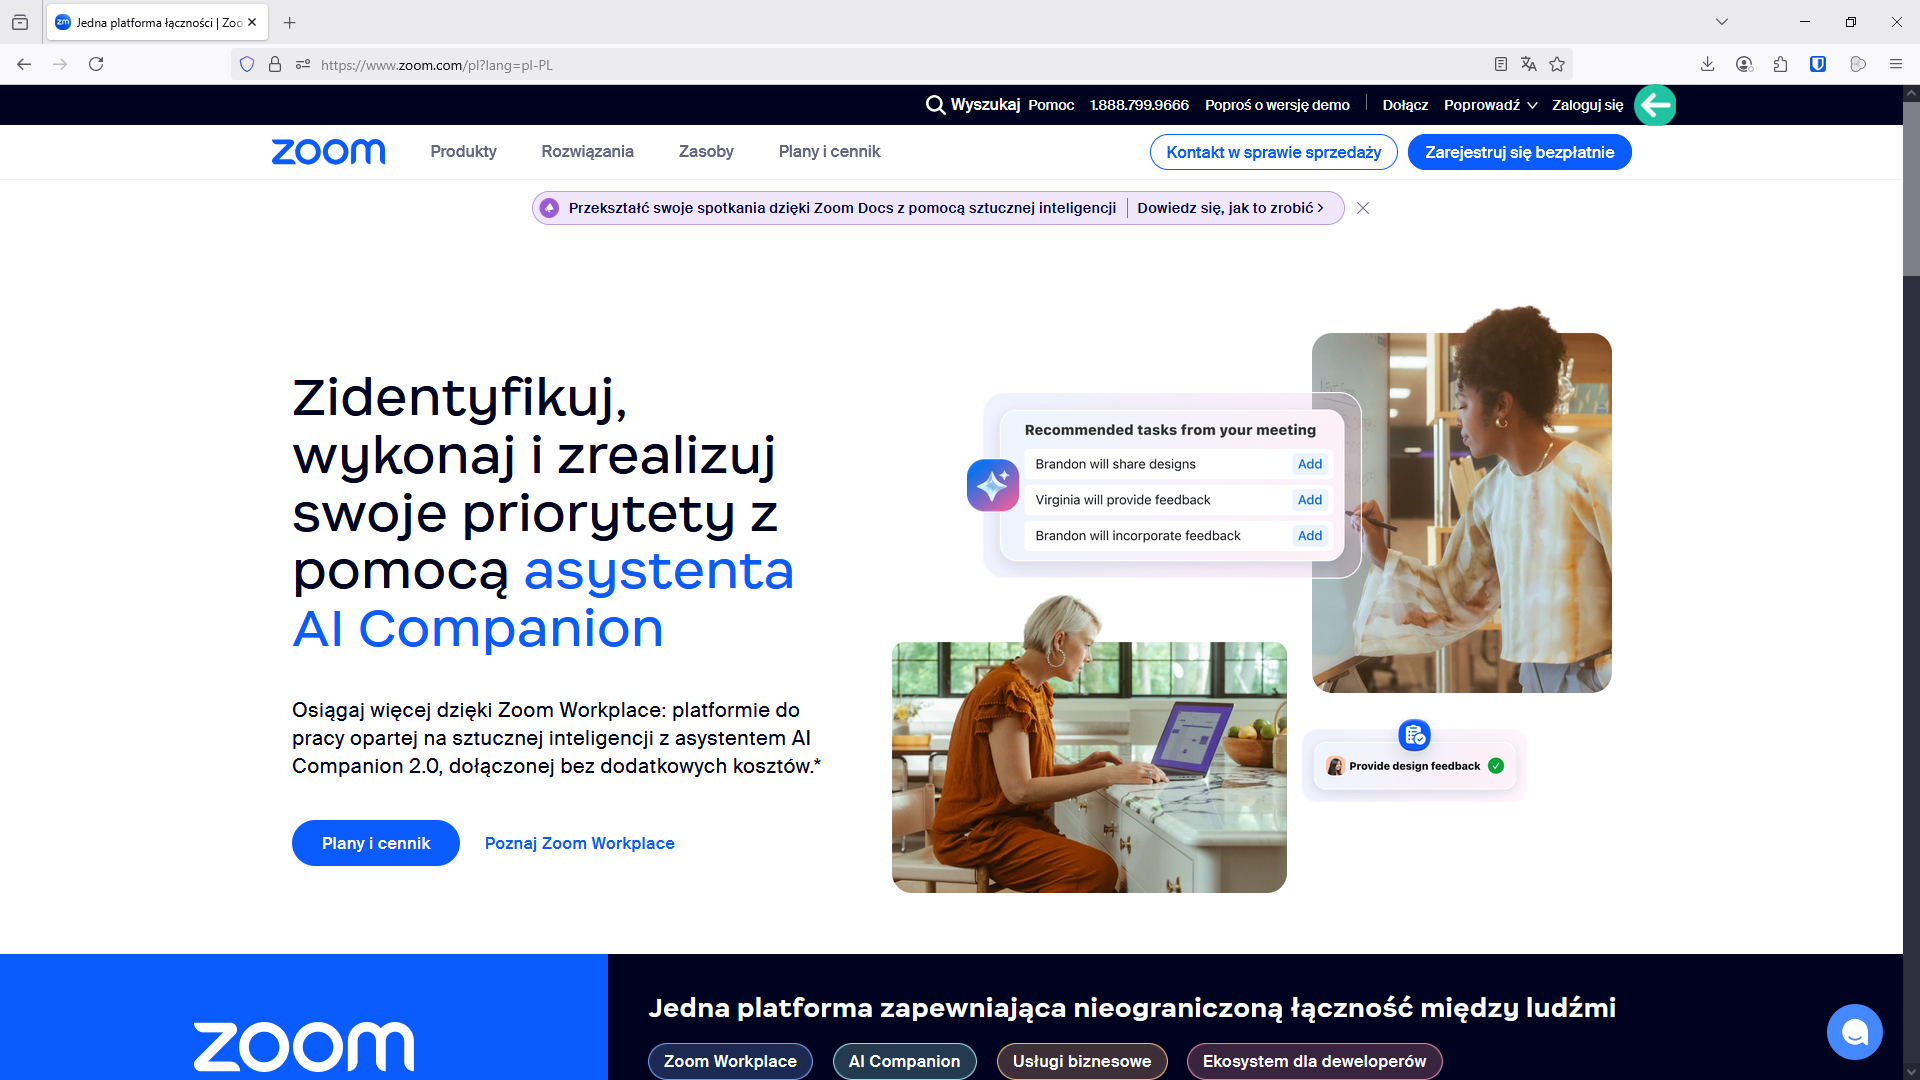
Task: Click the address bar URL field
Action: [x=900, y=65]
